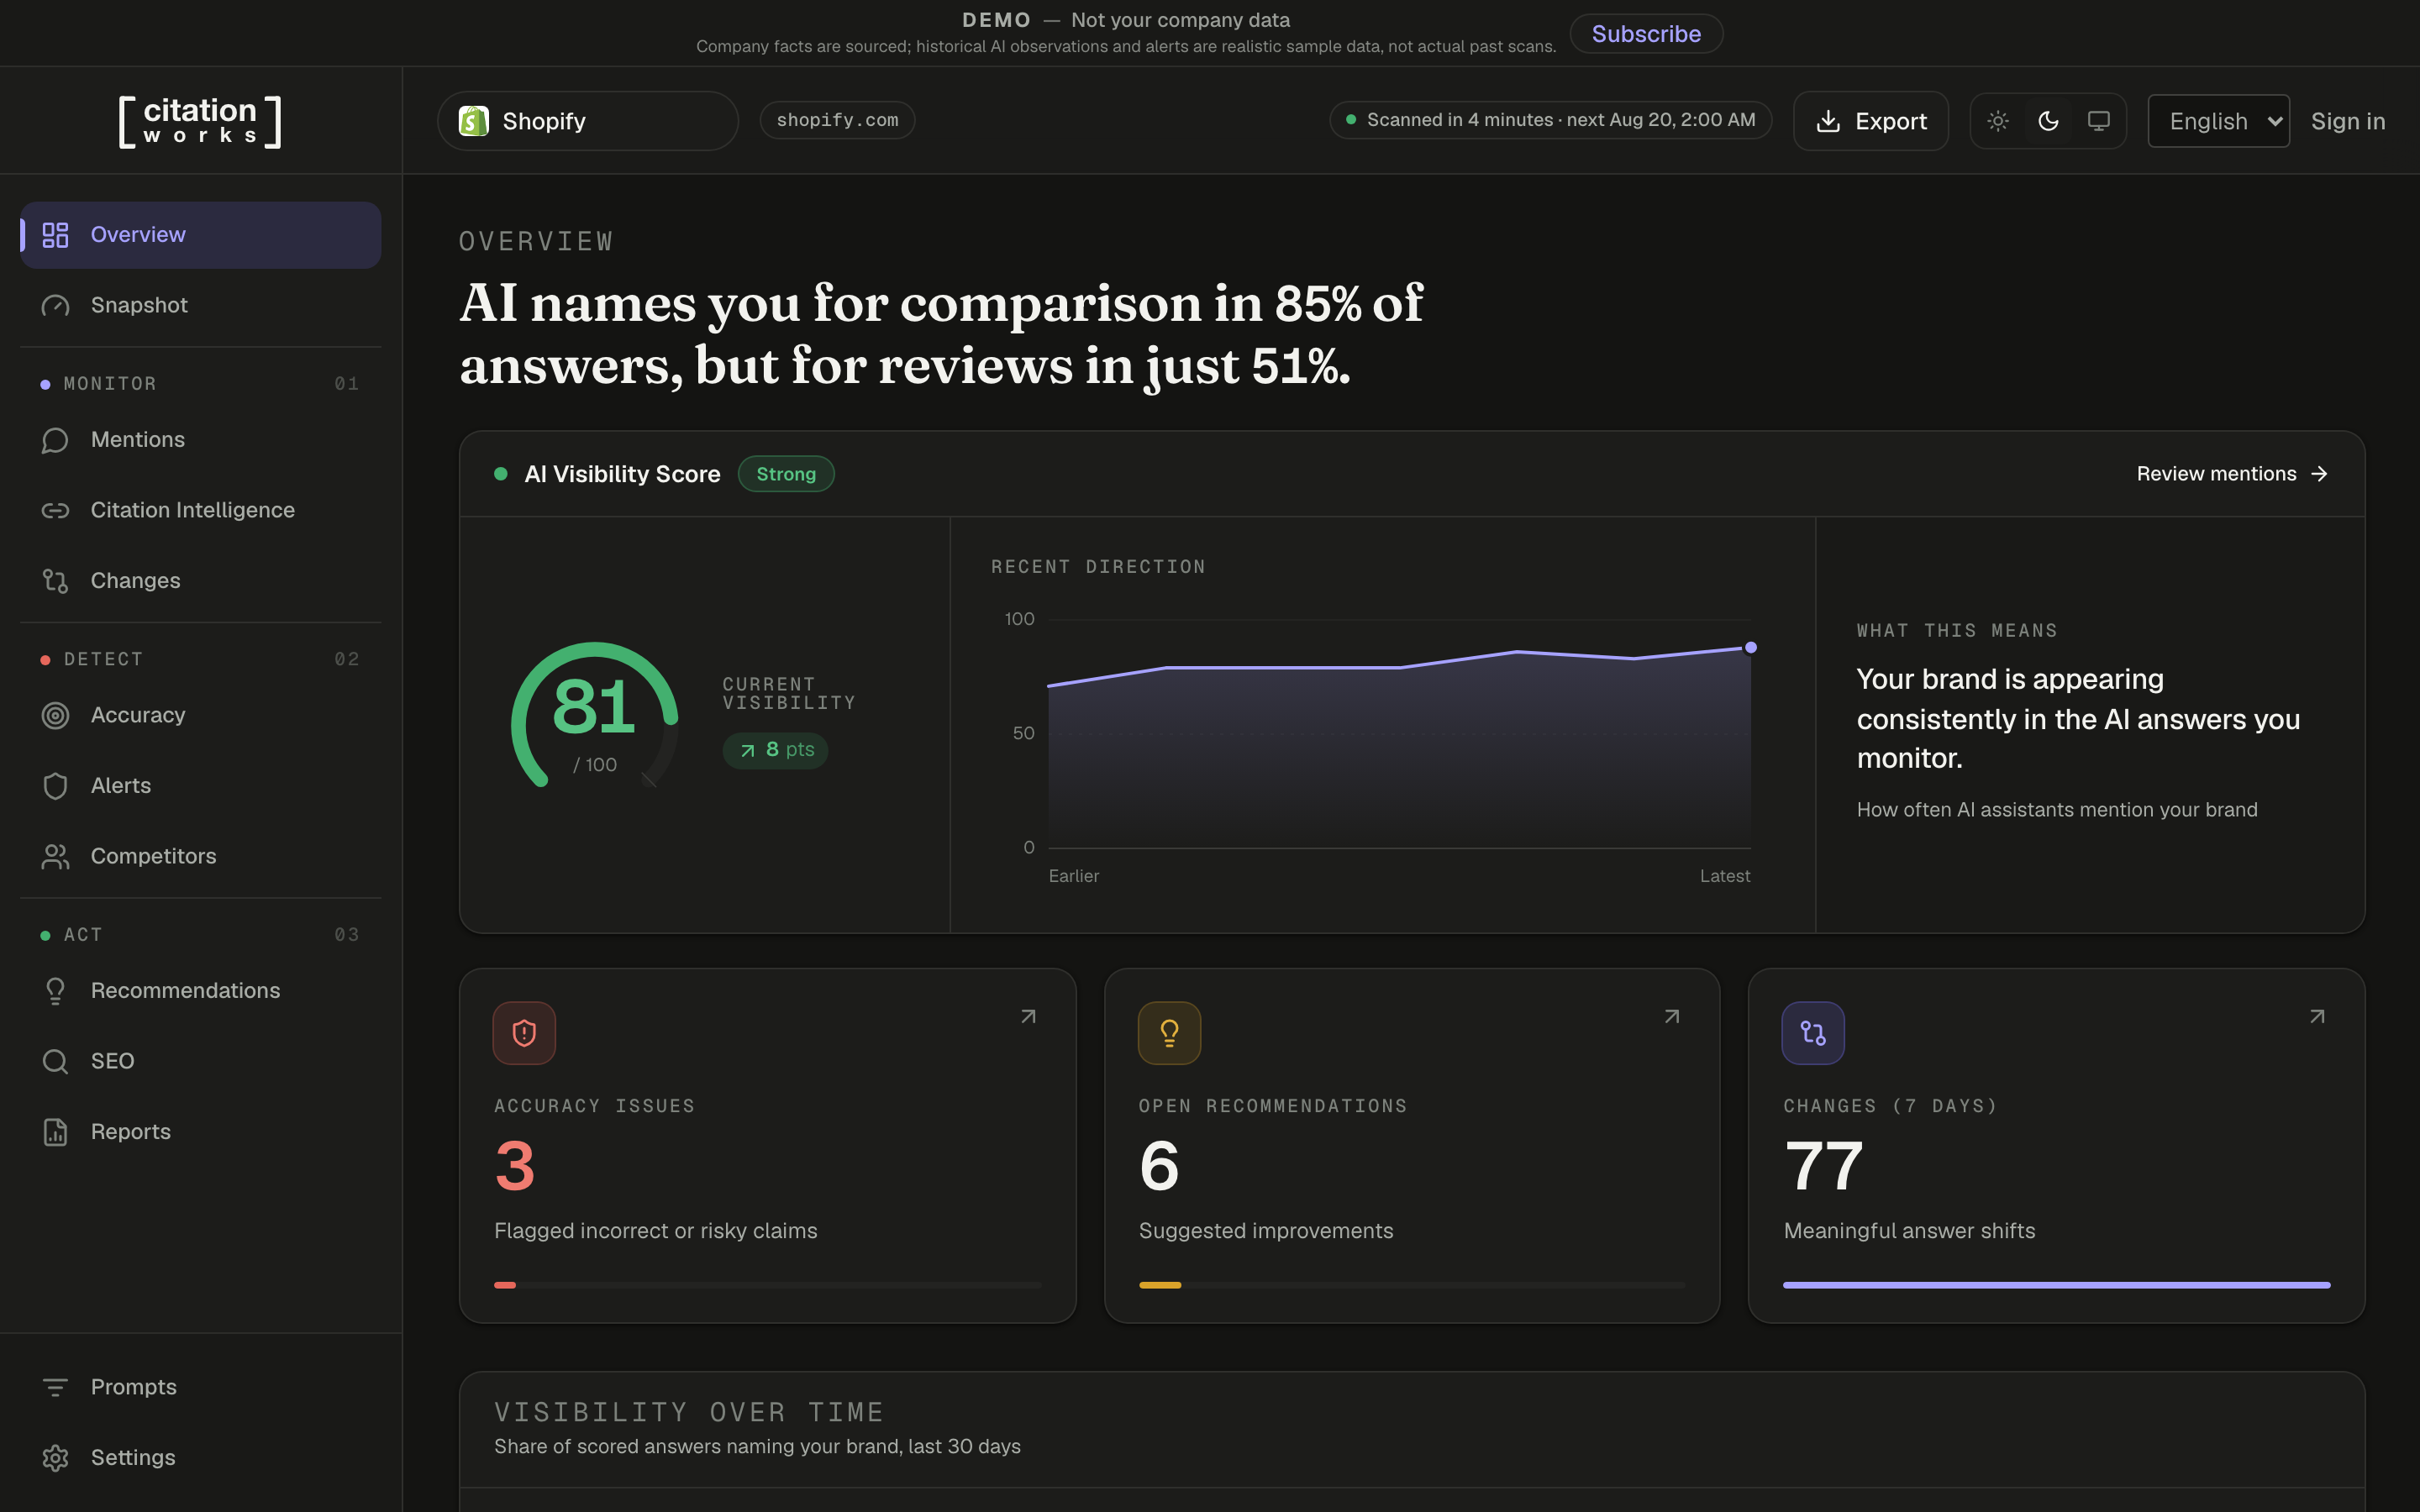Image resolution: width=2420 pixels, height=1512 pixels.
Task: Open Reports label in the sidebar
Action: click(131, 1132)
